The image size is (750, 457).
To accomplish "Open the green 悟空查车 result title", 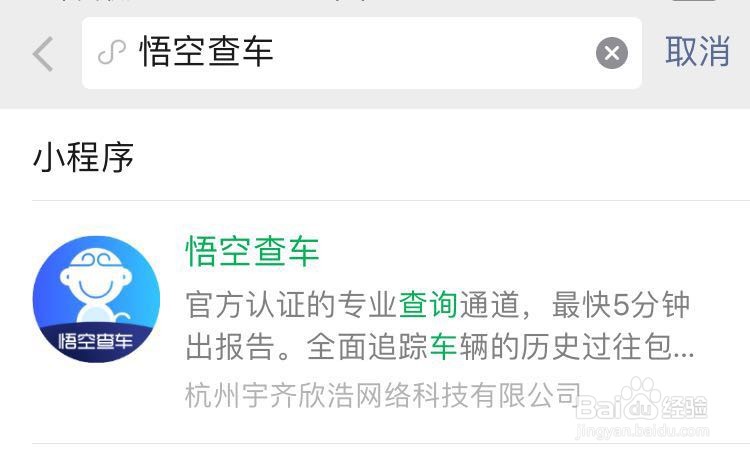I will pyautogui.click(x=252, y=250).
